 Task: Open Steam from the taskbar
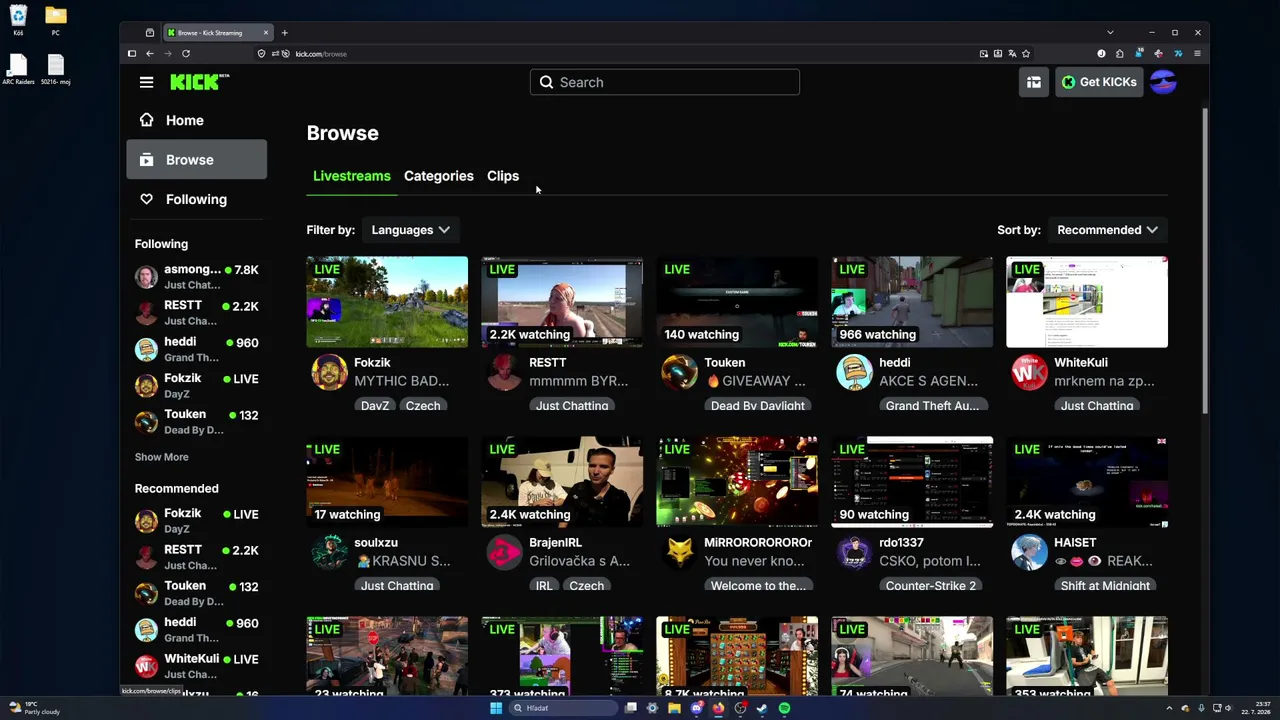pos(762,708)
